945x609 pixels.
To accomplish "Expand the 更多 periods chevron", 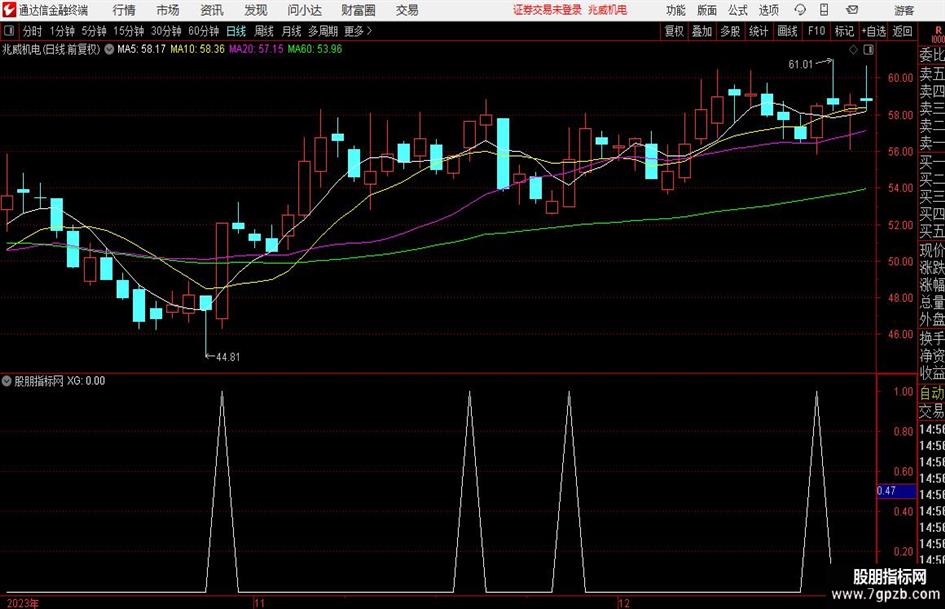I will (x=369, y=31).
